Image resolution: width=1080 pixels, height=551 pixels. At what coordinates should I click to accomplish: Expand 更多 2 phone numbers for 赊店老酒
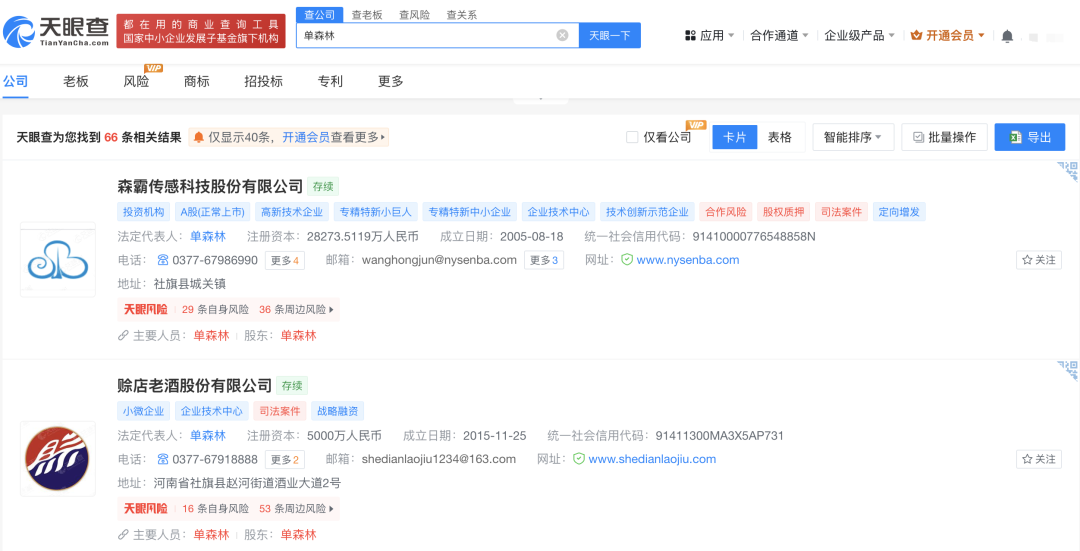[x=284, y=459]
